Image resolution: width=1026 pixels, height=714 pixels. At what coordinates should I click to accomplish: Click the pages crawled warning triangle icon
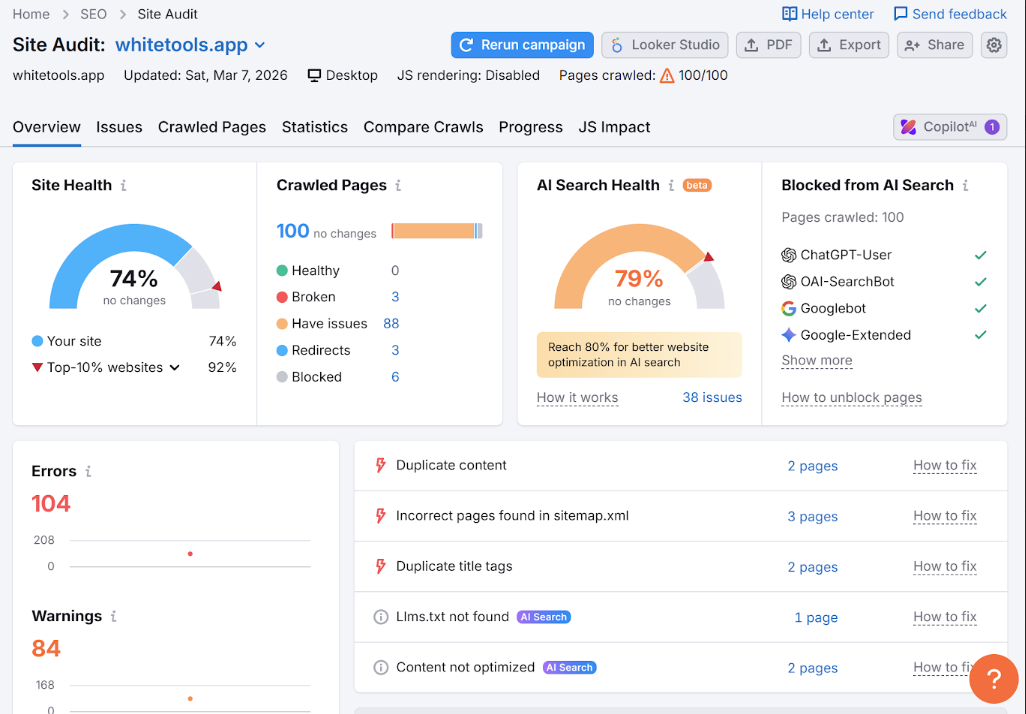(x=667, y=76)
